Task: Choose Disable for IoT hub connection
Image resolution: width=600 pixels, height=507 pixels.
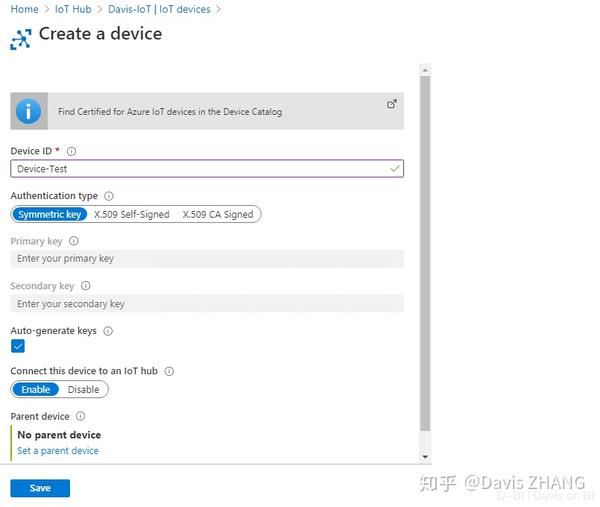Action: pos(83,390)
